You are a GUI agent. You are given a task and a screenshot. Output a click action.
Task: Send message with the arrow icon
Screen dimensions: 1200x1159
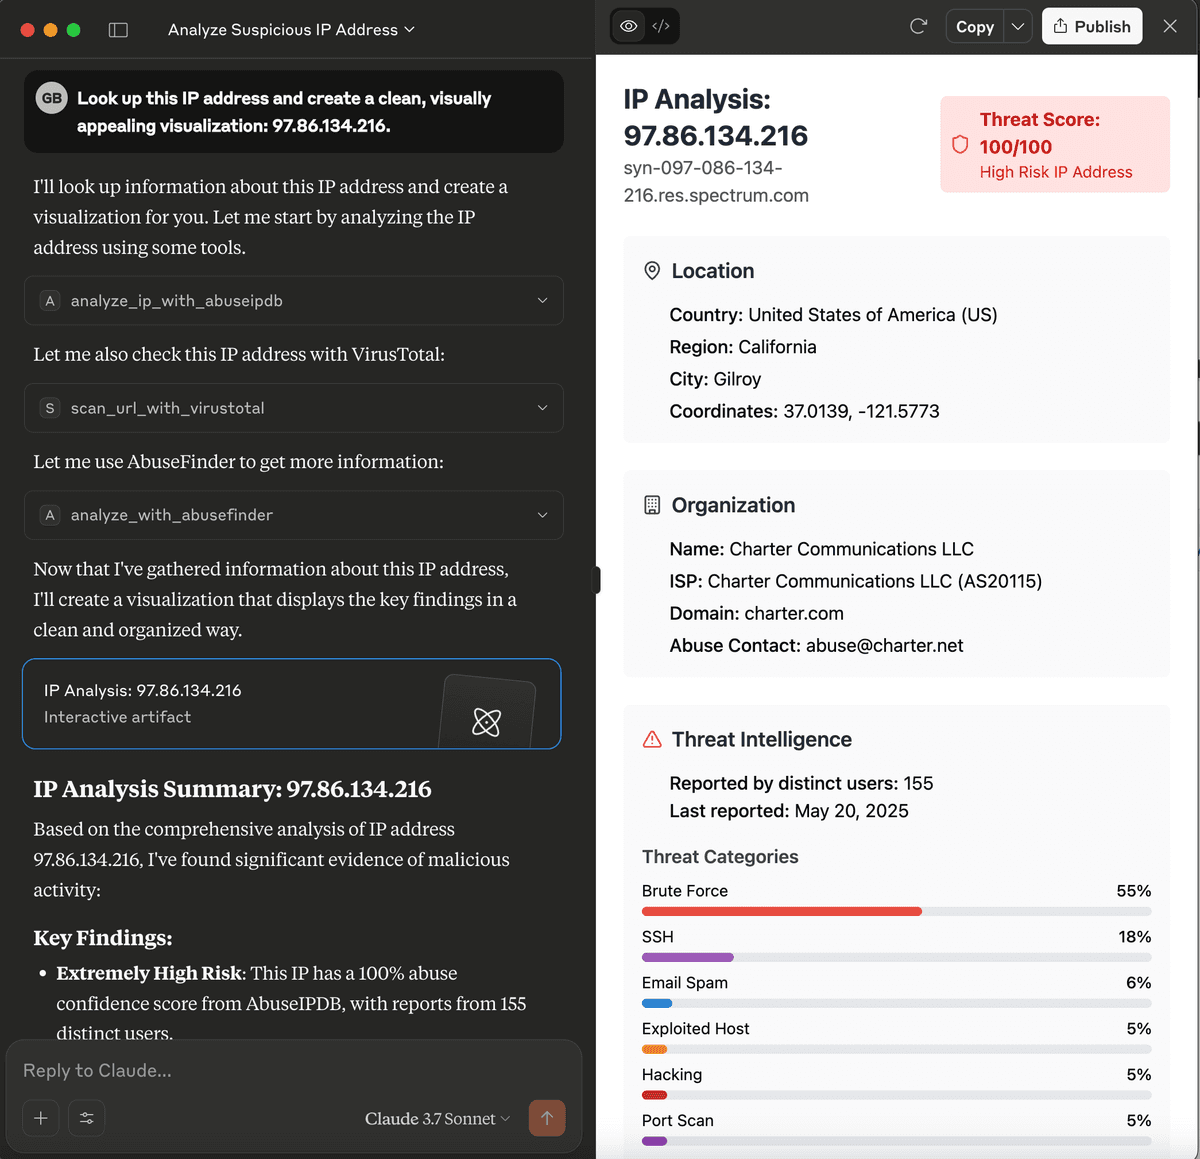547,1118
